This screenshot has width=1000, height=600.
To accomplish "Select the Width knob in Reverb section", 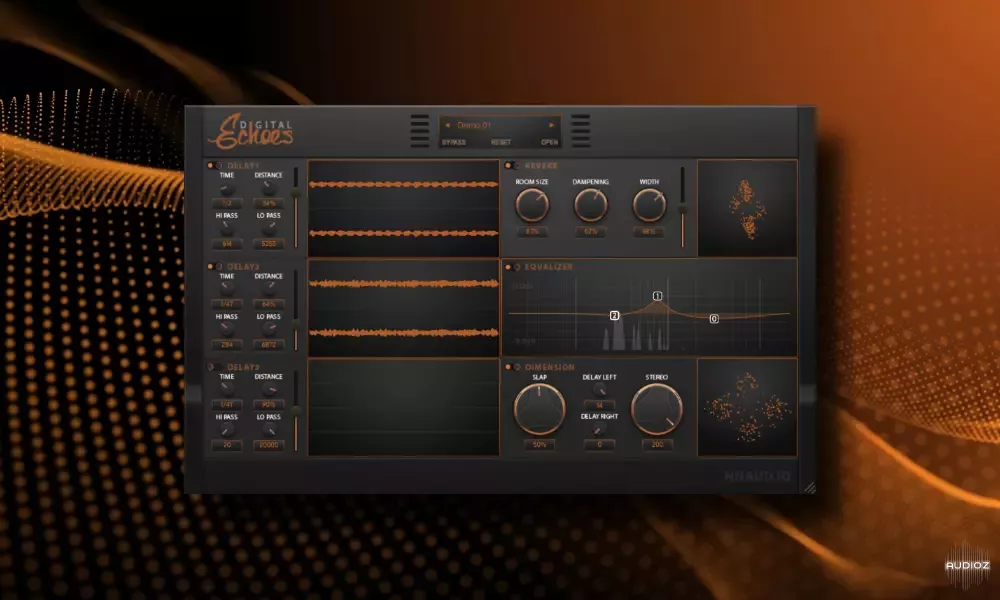I will [x=650, y=204].
